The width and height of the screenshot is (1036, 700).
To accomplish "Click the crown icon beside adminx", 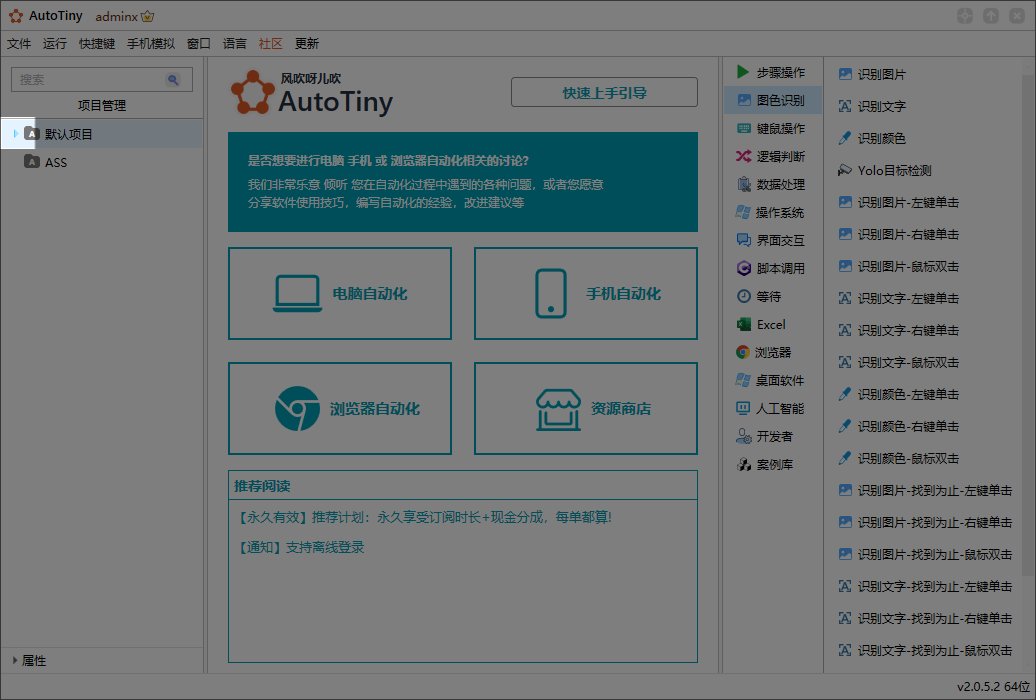I will pyautogui.click(x=148, y=16).
